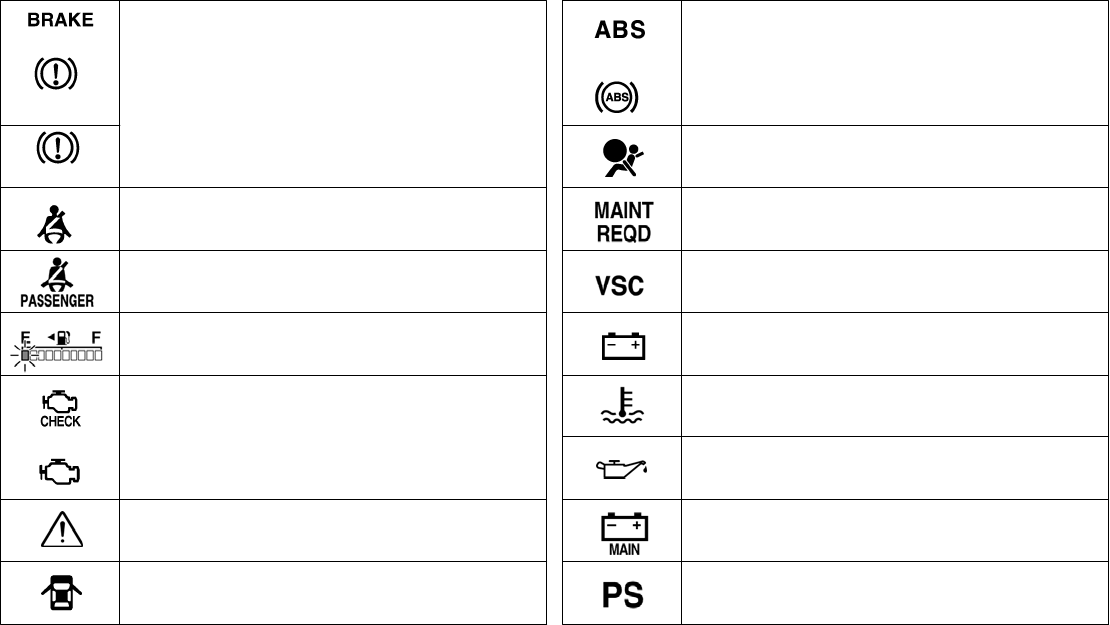Click the triangle master warning icon
1110x625 pixels.
[60, 531]
